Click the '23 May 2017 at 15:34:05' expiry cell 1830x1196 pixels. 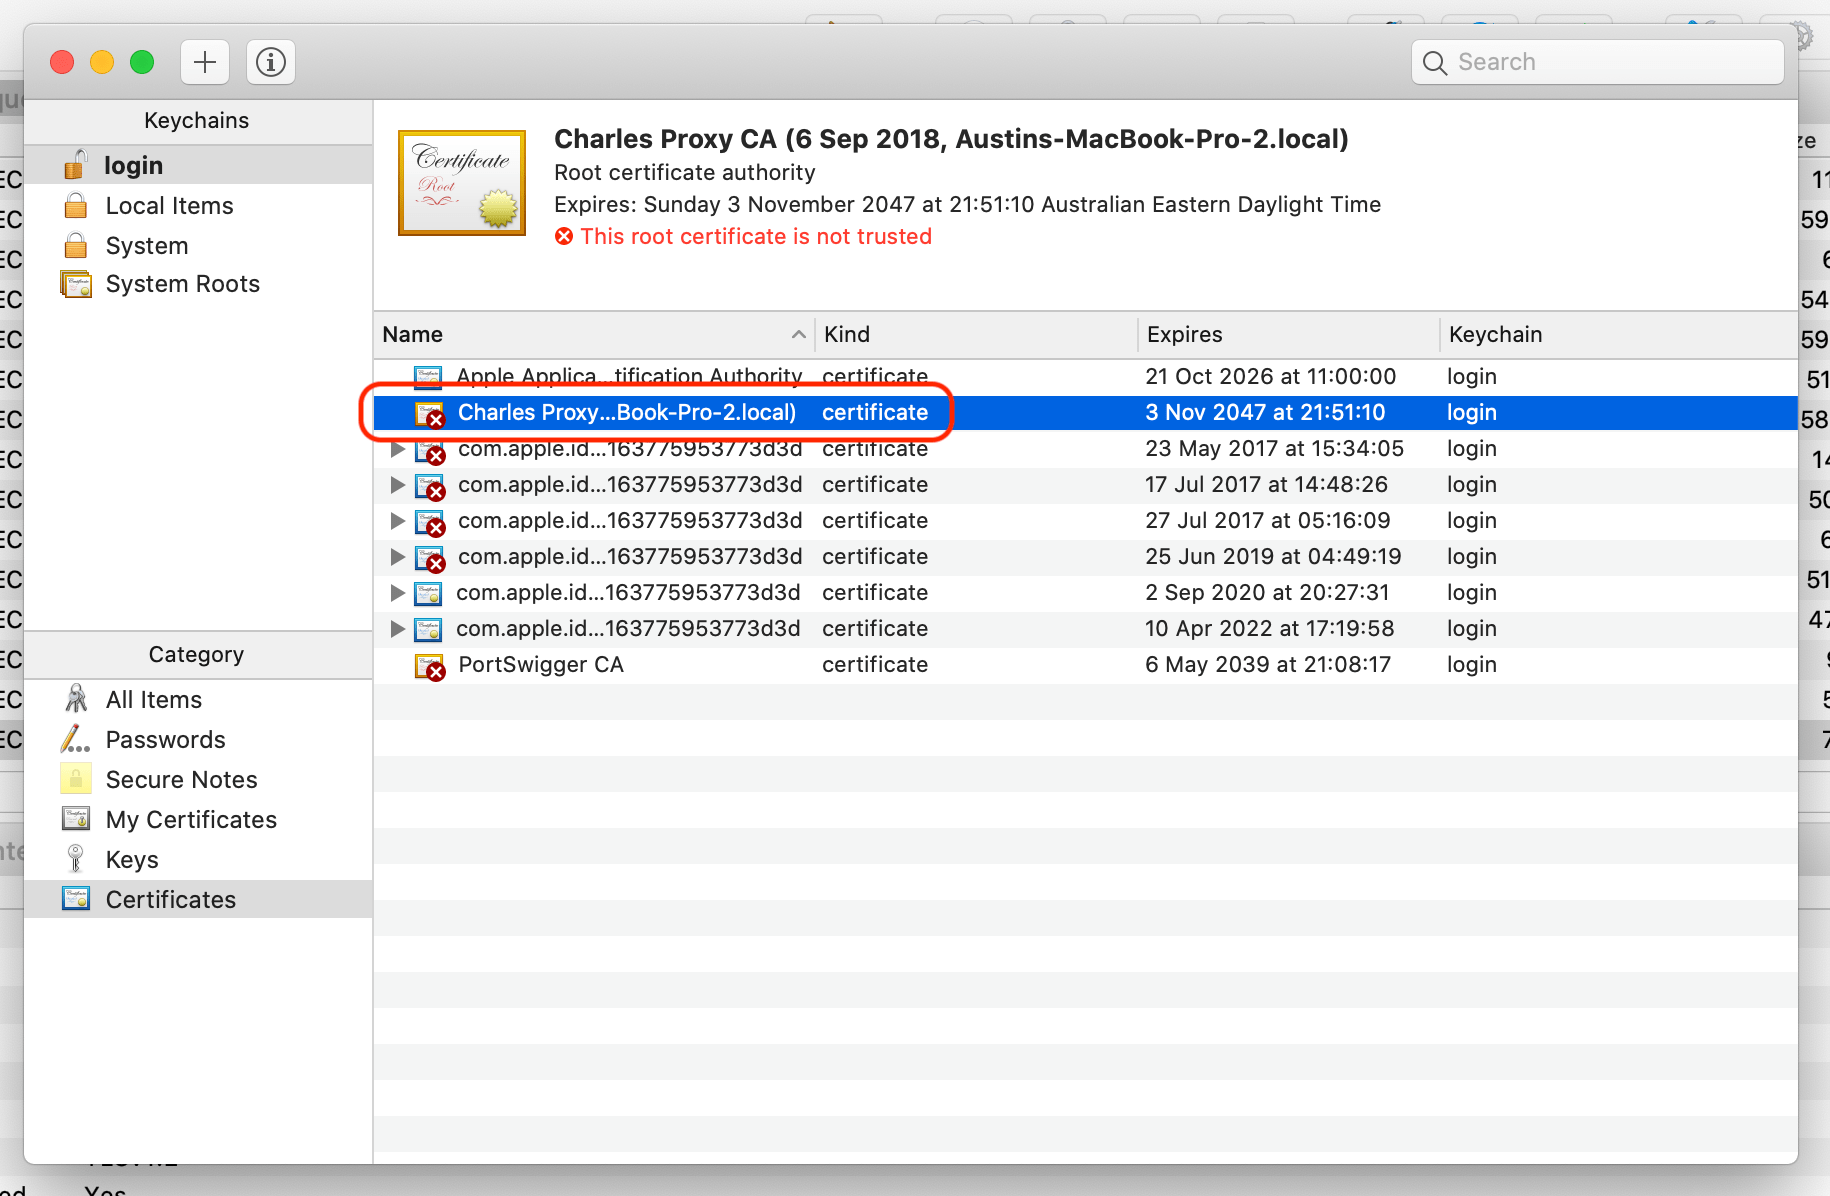pyautogui.click(x=1274, y=449)
